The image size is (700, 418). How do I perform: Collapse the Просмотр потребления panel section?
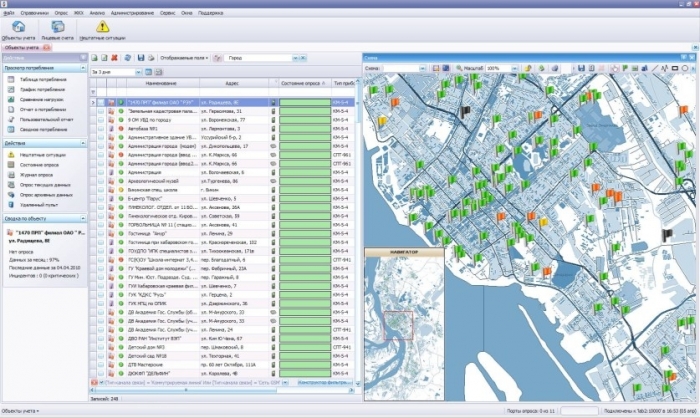click(81, 67)
